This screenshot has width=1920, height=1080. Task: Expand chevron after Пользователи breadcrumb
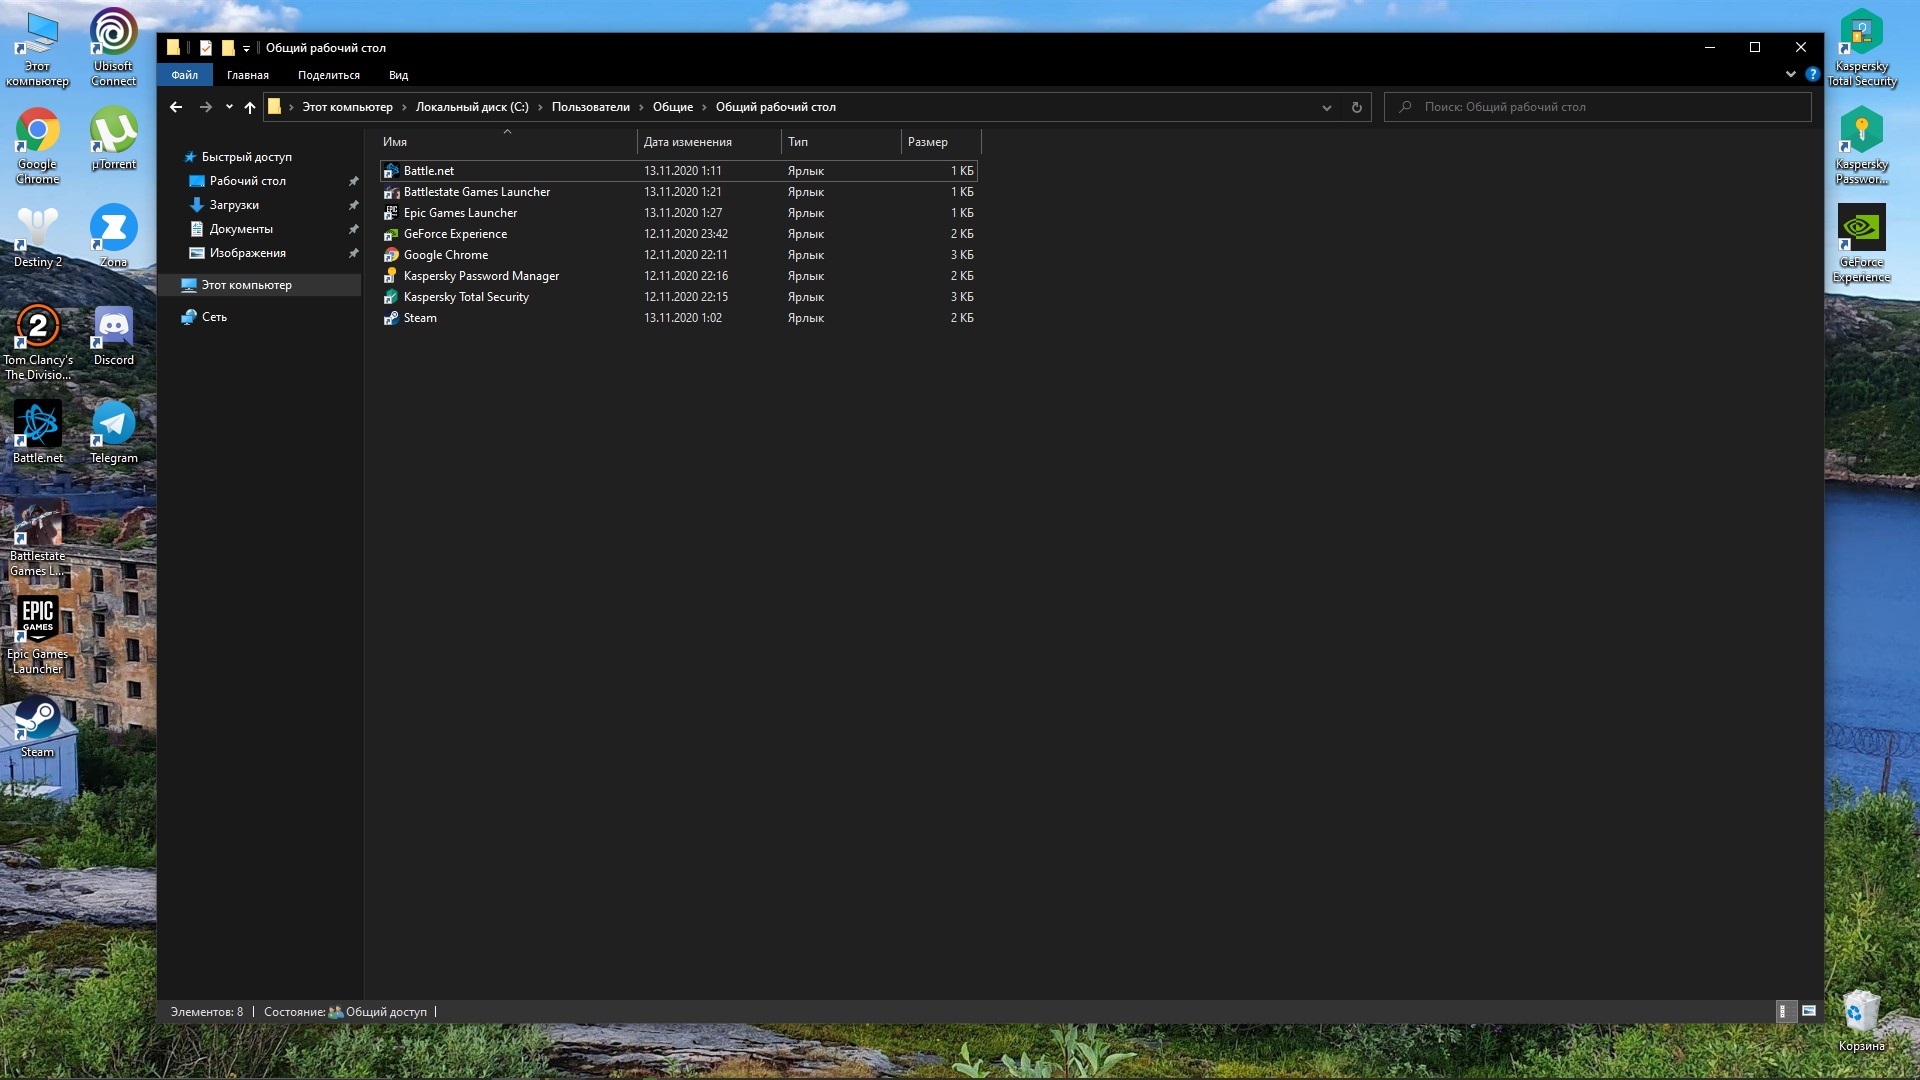click(x=641, y=107)
